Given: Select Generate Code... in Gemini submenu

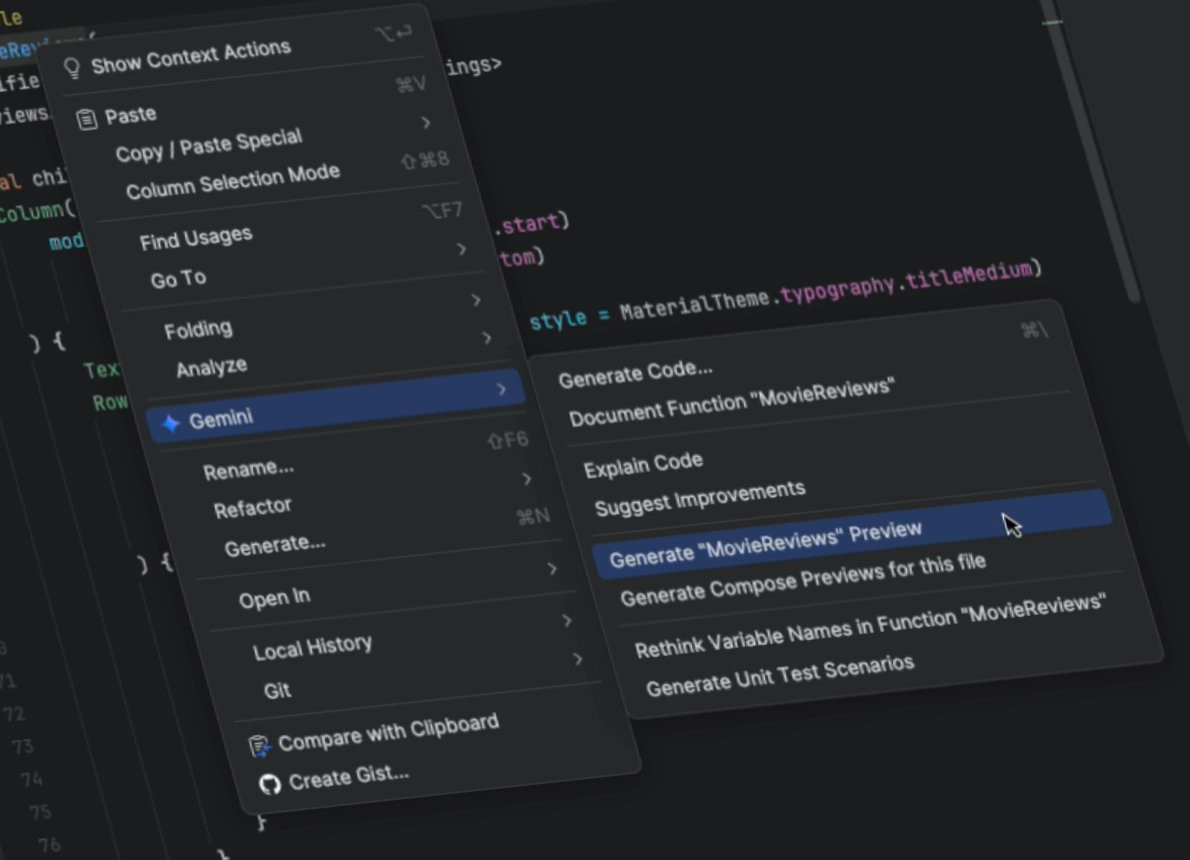Looking at the screenshot, I should pyautogui.click(x=635, y=373).
